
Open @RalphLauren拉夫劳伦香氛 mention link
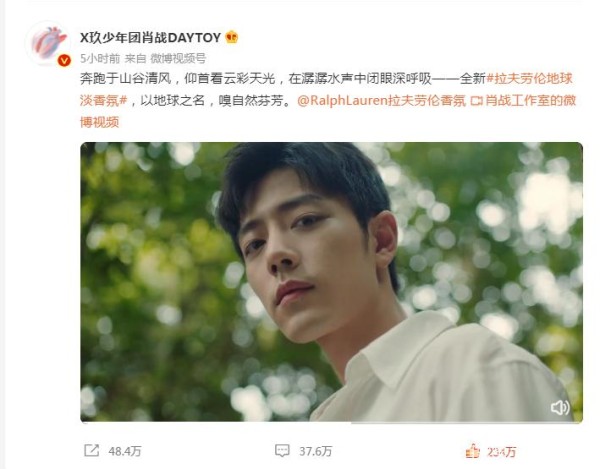(x=382, y=101)
